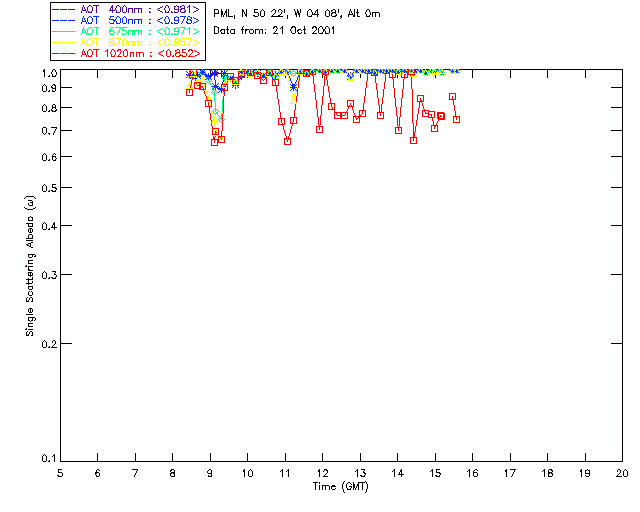640x512 pixels.
Task: Click the 19 x-axis tick label
Action: click(585, 473)
